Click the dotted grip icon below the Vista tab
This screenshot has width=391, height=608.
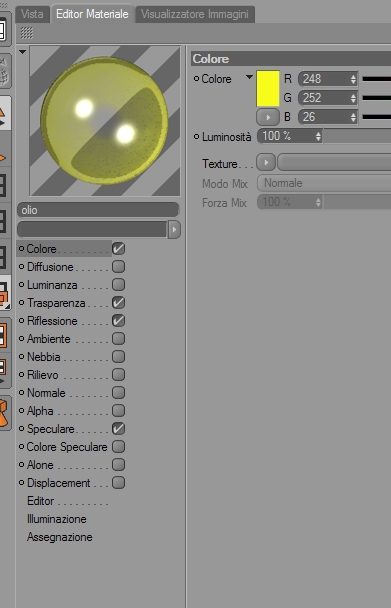[27, 33]
